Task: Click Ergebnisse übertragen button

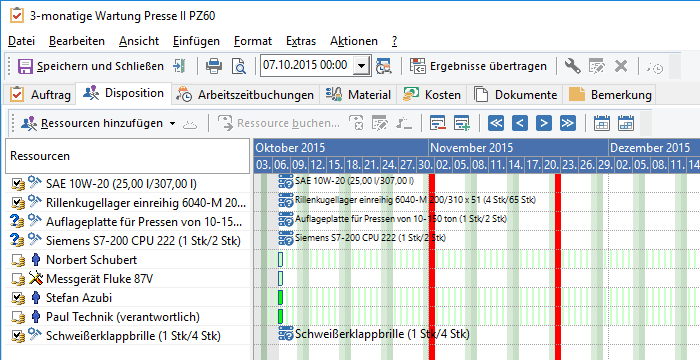Action: pyautogui.click(x=479, y=67)
